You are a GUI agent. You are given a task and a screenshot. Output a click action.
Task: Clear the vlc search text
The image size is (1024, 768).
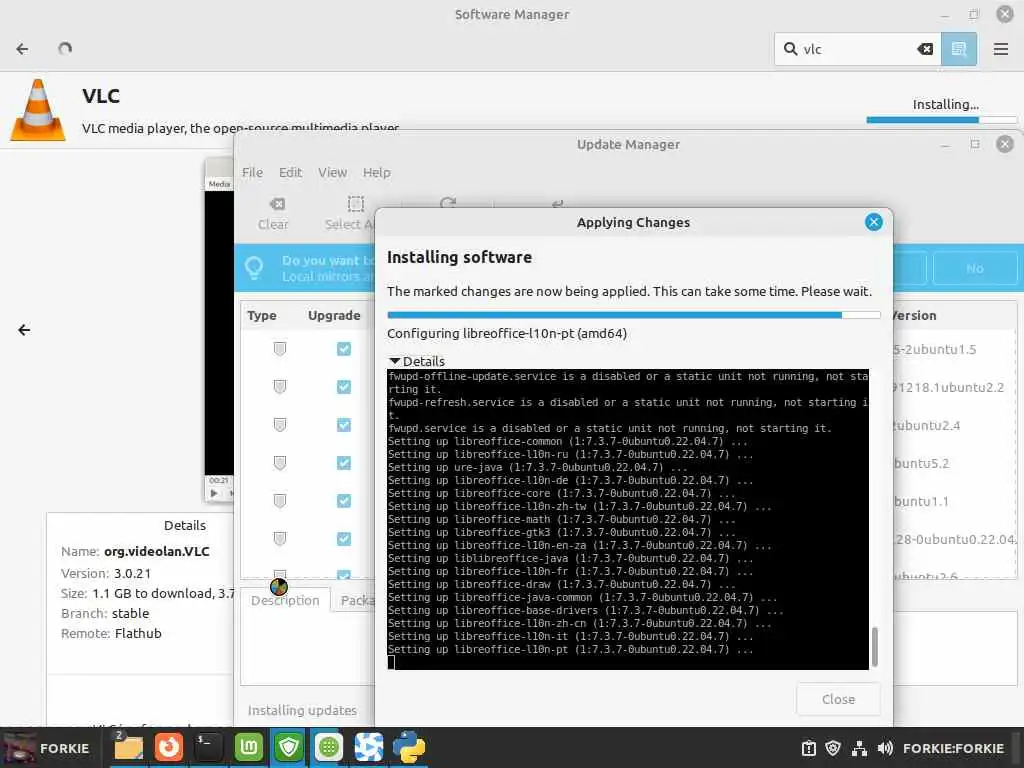[x=925, y=49]
